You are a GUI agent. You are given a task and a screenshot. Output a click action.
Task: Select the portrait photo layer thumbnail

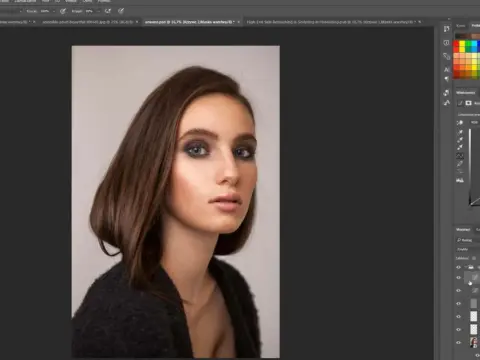point(474,342)
